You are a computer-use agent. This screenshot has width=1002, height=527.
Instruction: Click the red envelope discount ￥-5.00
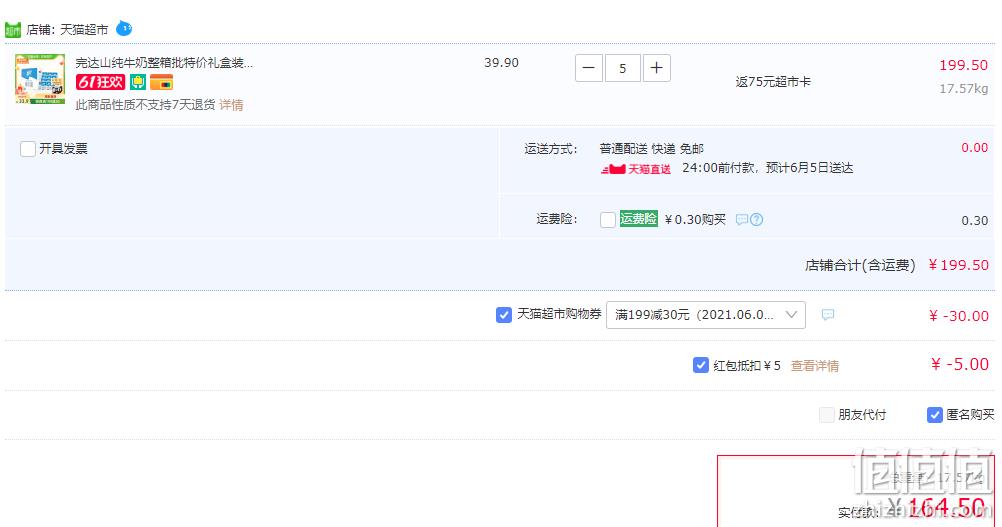[x=959, y=364]
